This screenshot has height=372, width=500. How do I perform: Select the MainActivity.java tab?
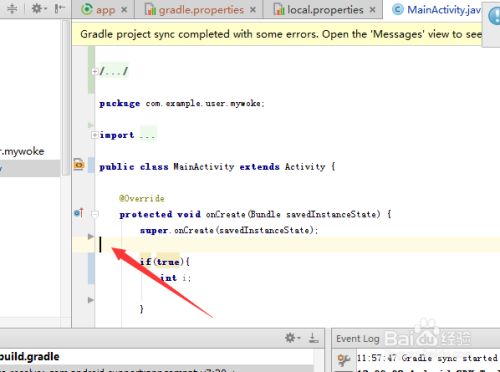click(437, 10)
